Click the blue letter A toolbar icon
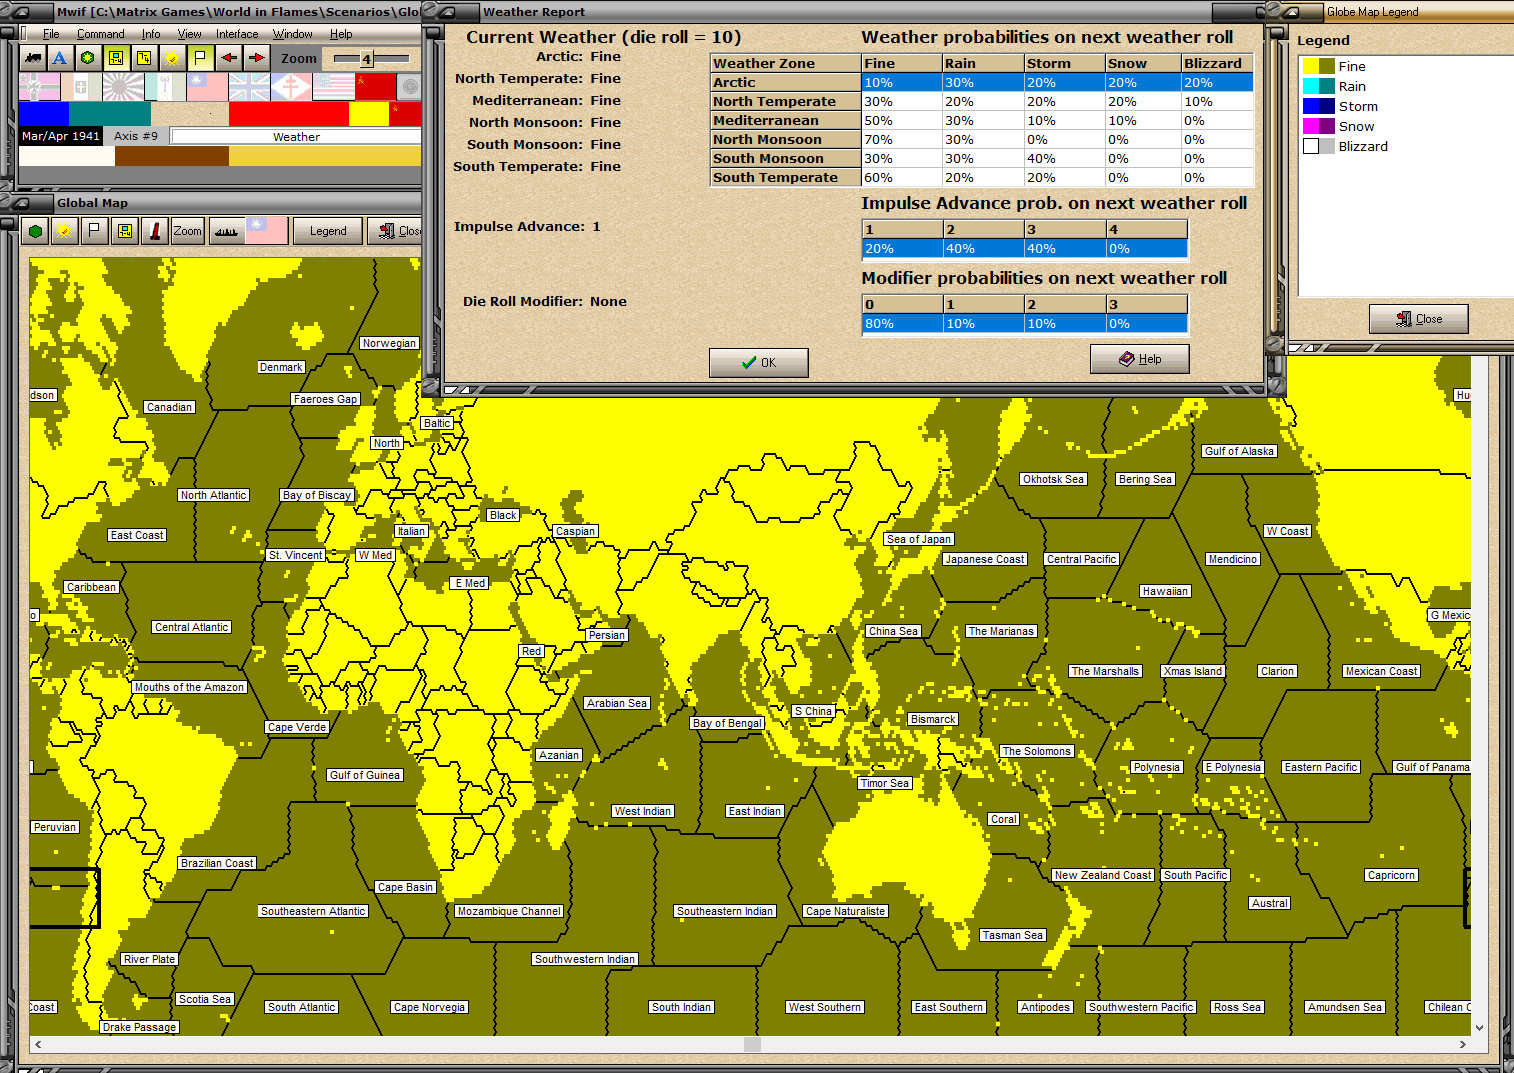 point(60,58)
